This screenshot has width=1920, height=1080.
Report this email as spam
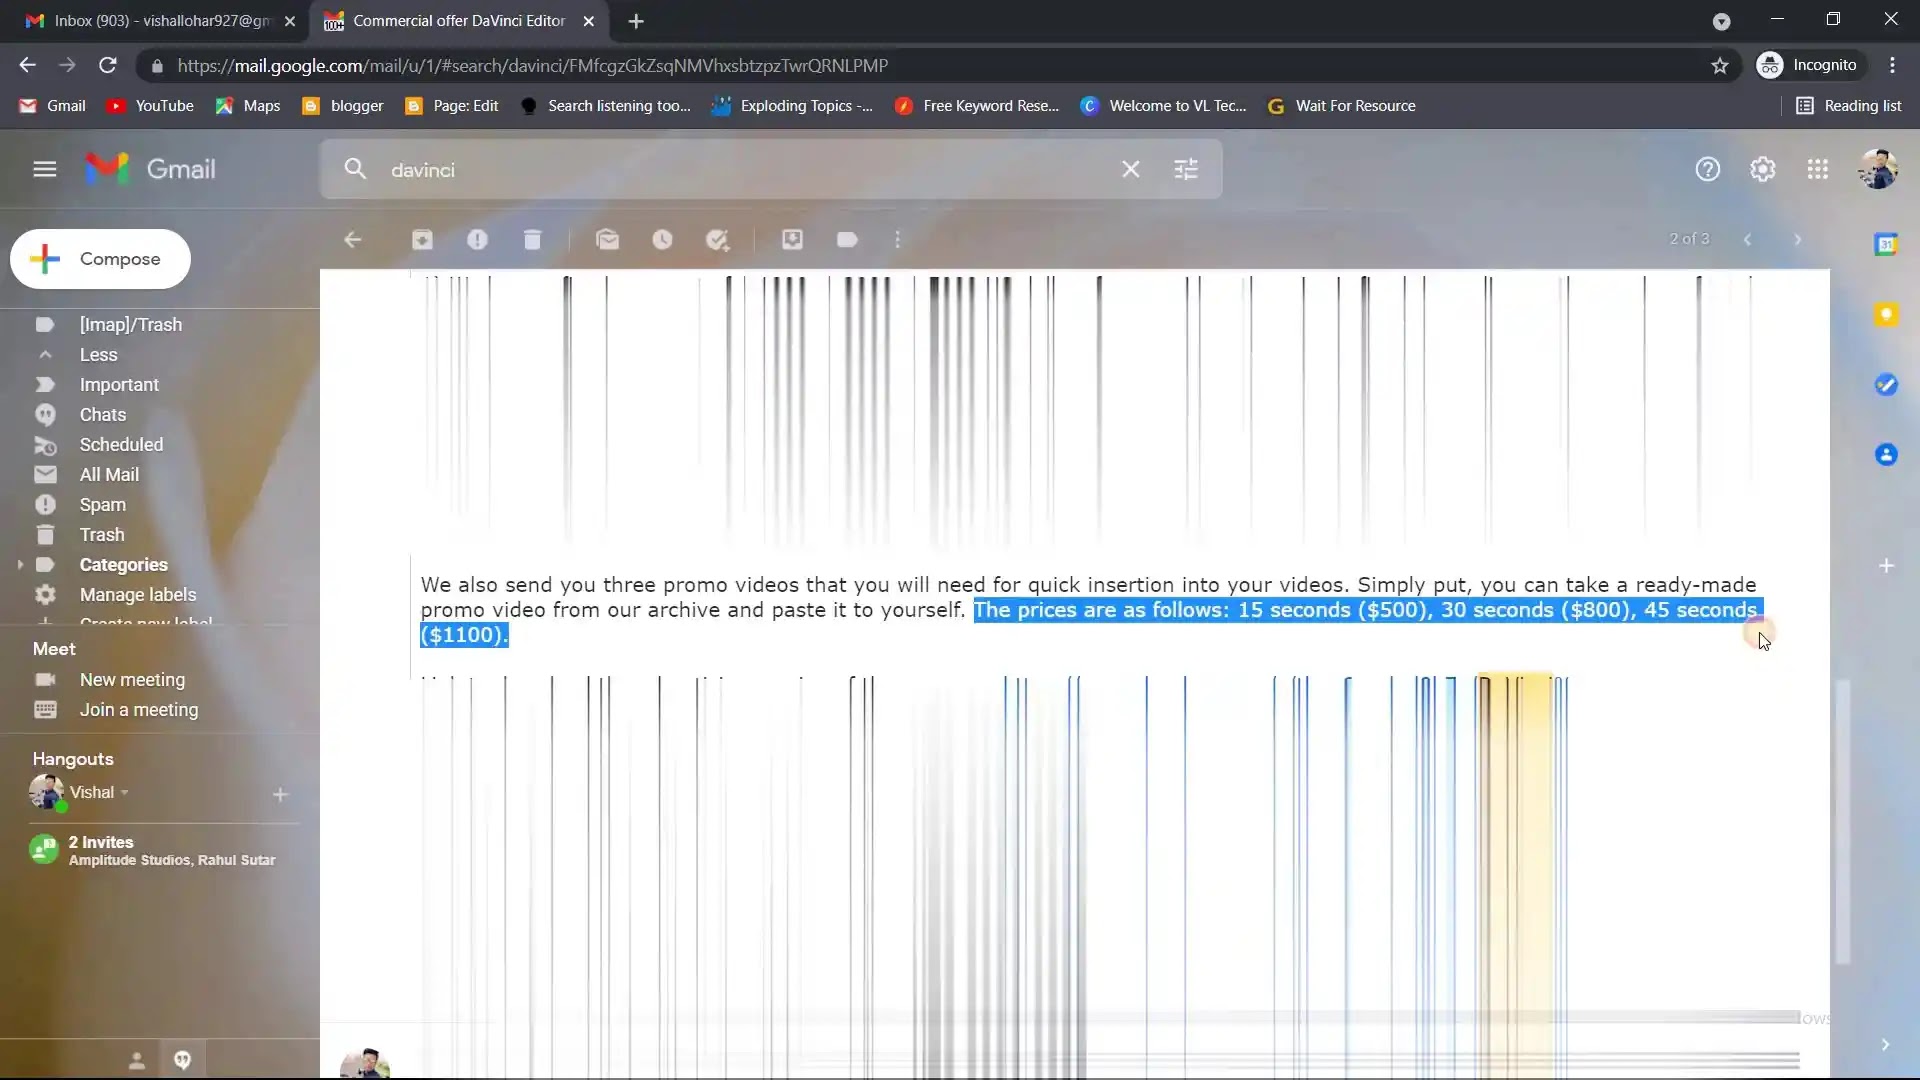477,240
